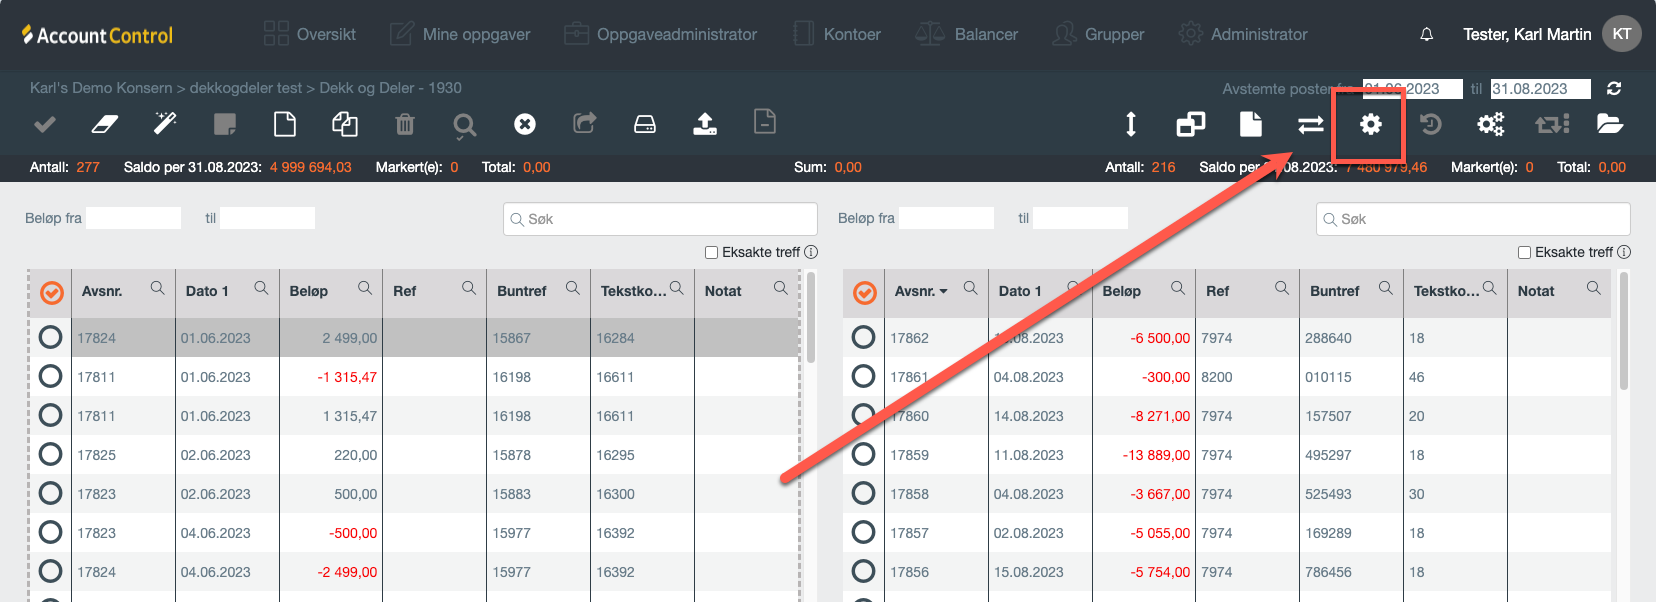Click the upload tray icon
The width and height of the screenshot is (1656, 602).
[x=705, y=124]
